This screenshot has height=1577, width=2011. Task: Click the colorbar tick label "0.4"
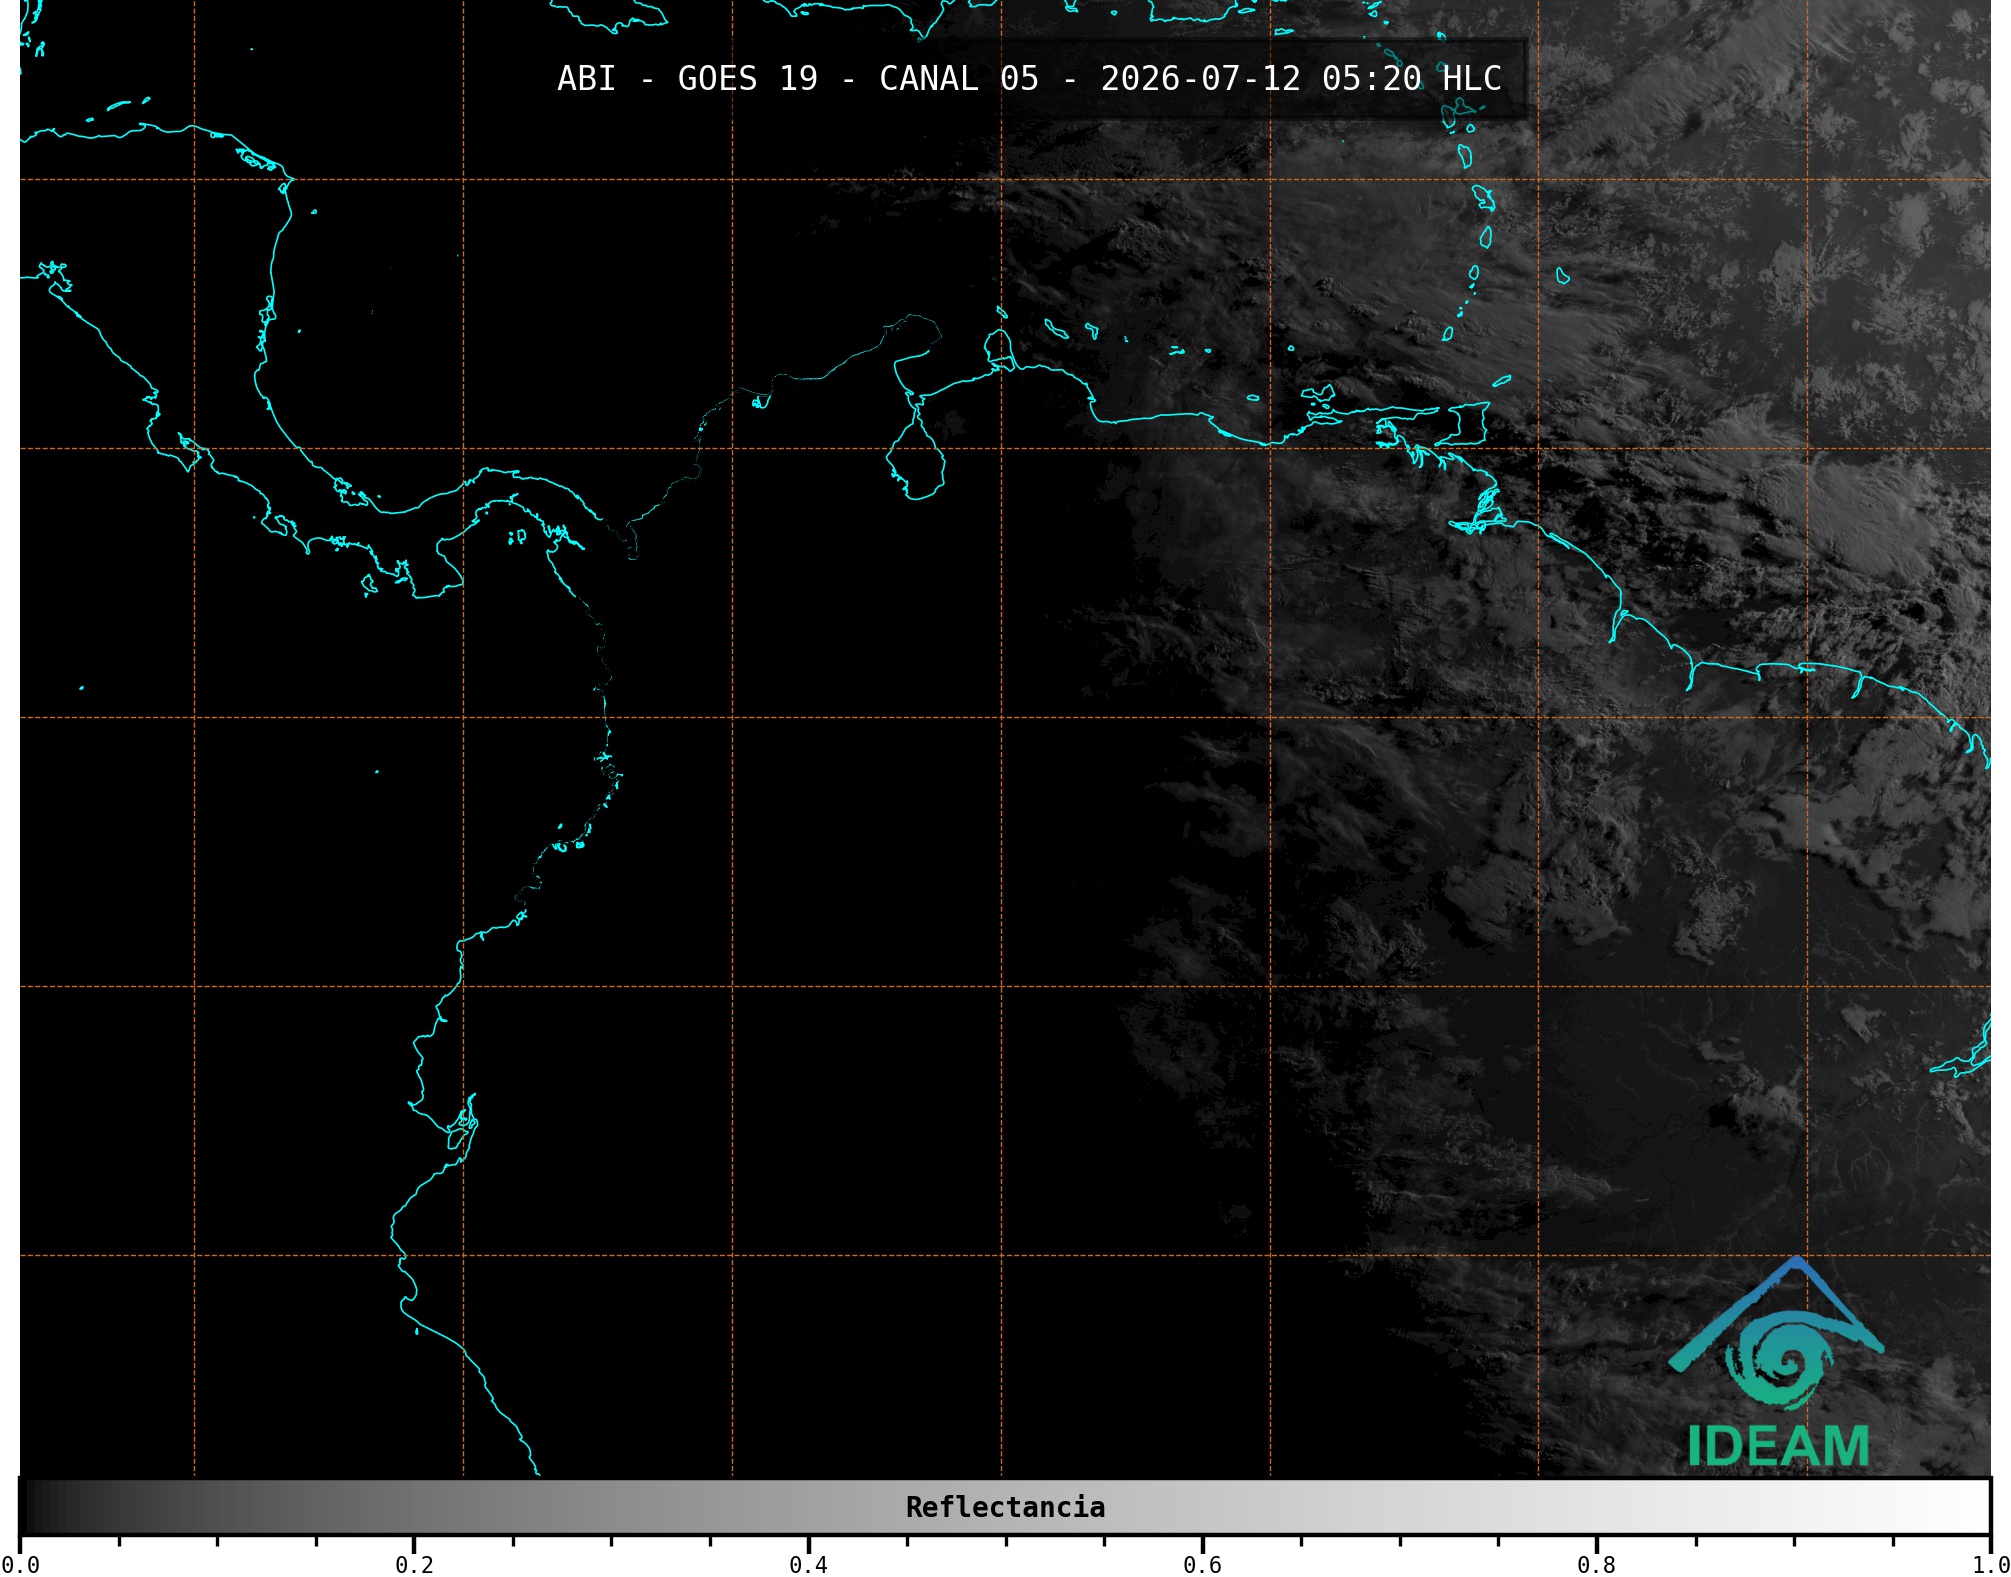(x=808, y=1565)
